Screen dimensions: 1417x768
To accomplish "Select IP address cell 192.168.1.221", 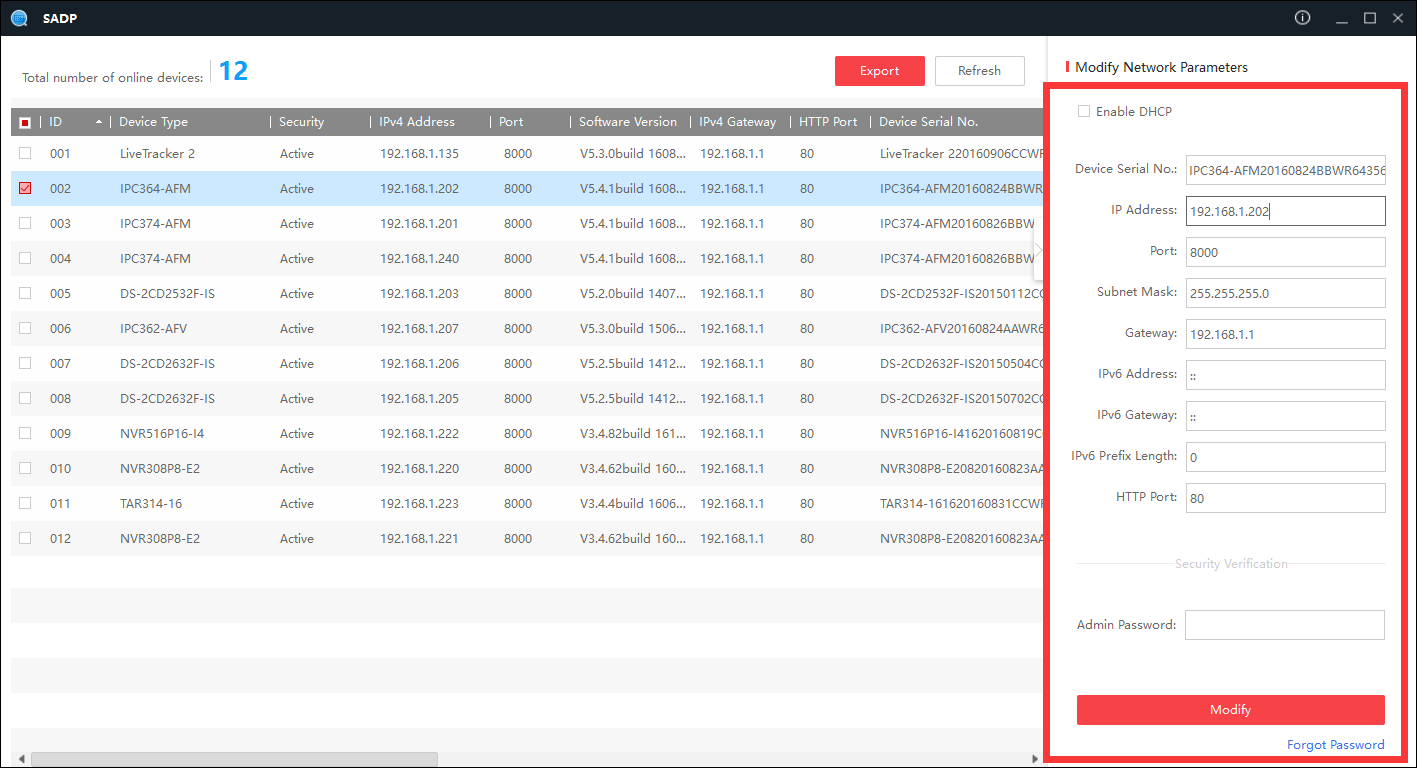I will 419,539.
